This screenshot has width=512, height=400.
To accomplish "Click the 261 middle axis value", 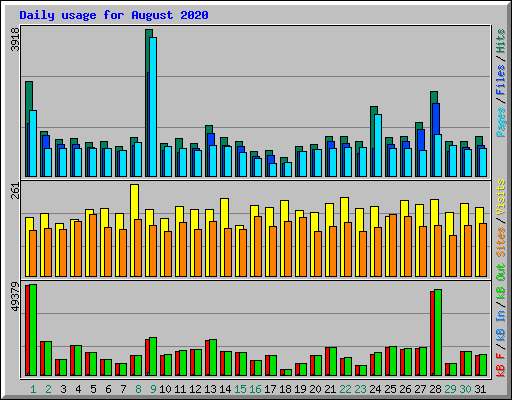I will [15, 191].
